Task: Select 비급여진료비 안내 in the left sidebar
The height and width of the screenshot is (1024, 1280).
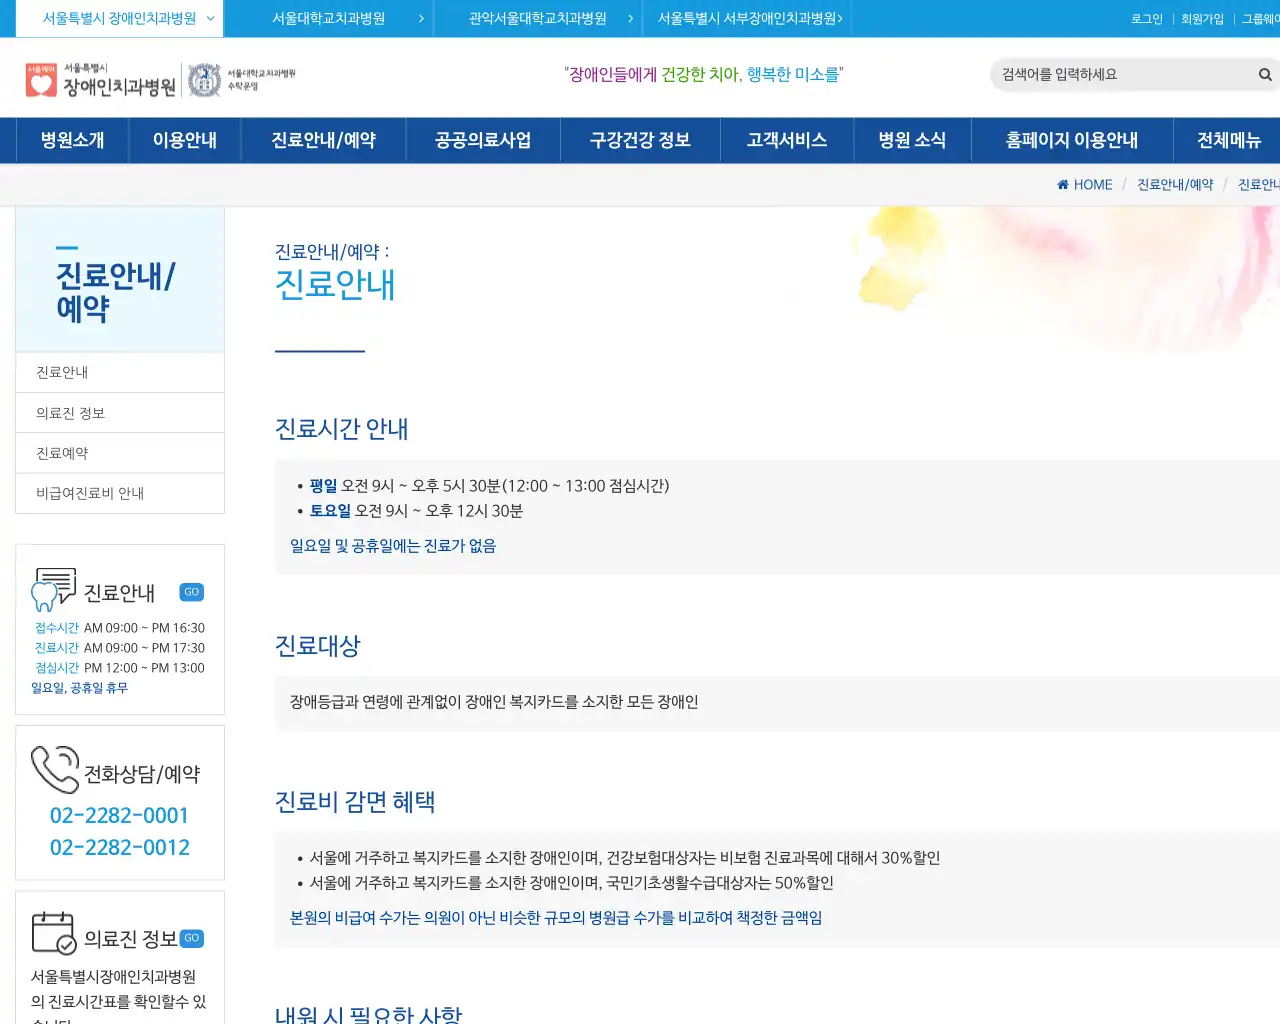Action: pyautogui.click(x=120, y=493)
